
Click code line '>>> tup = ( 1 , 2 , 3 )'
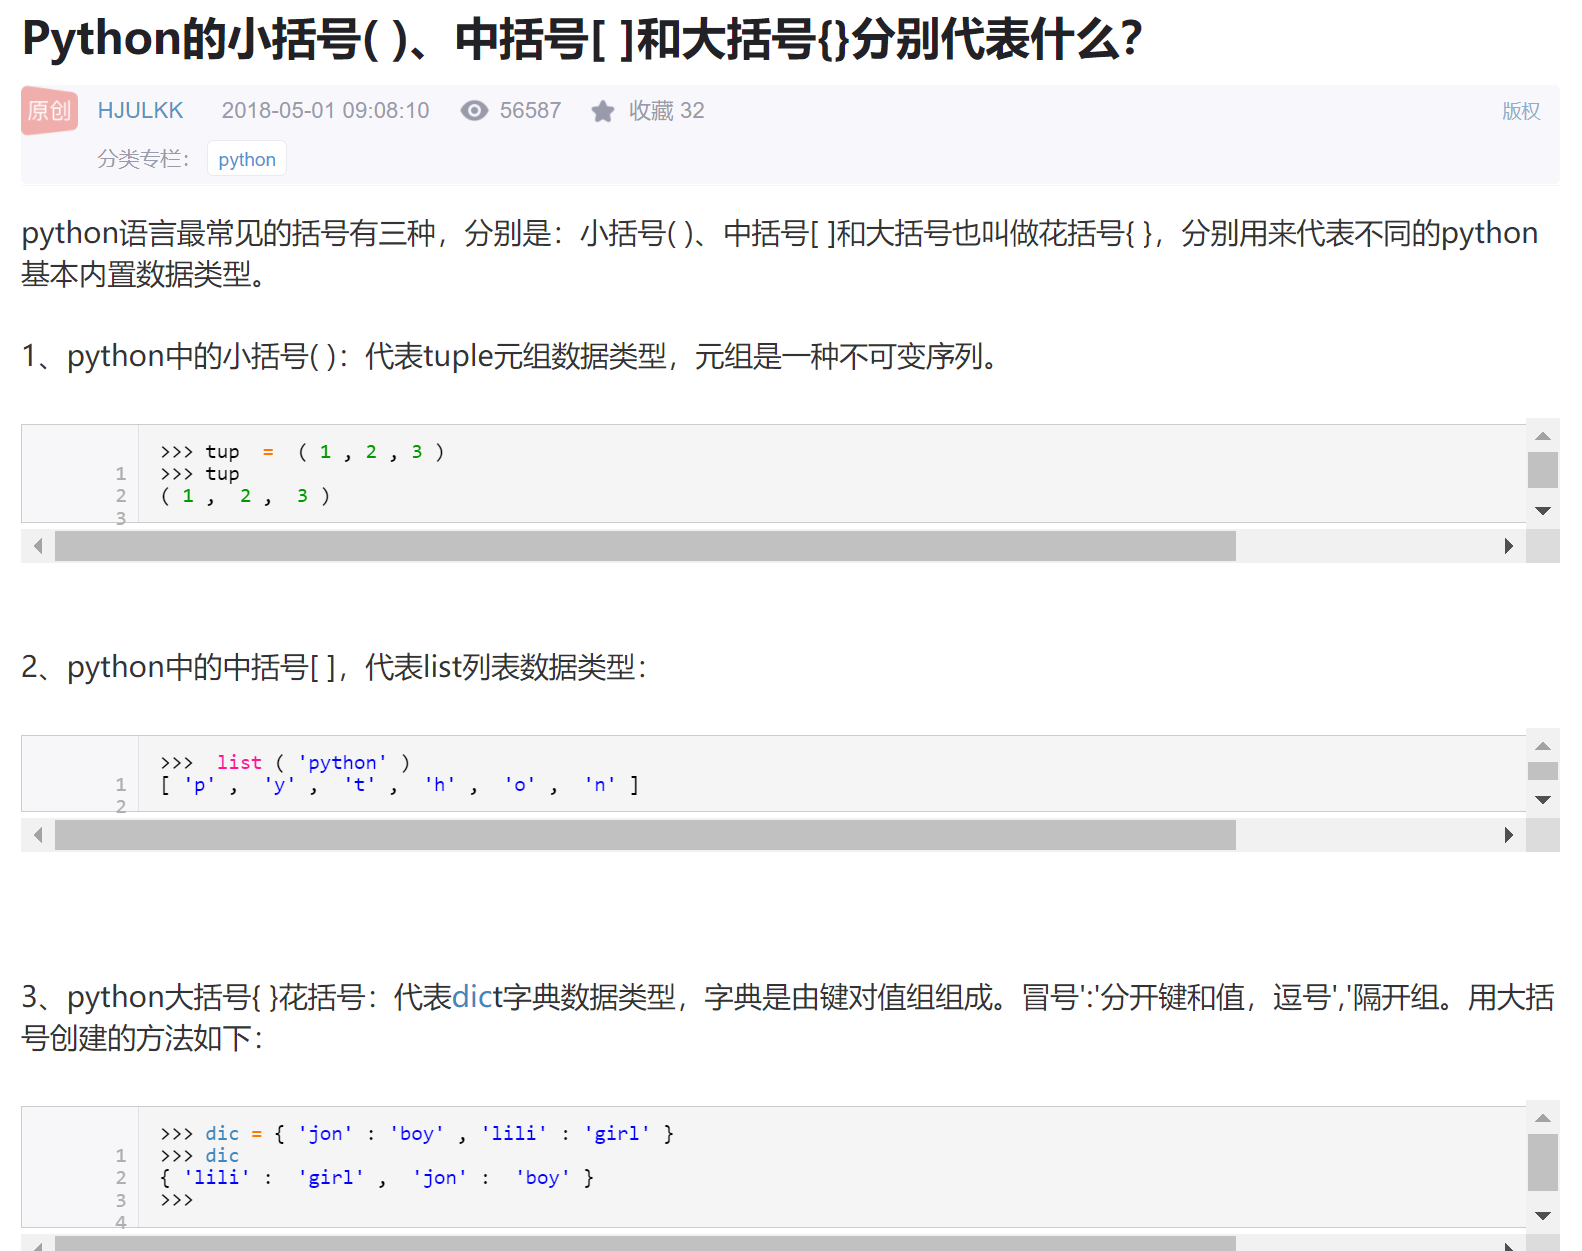click(302, 452)
